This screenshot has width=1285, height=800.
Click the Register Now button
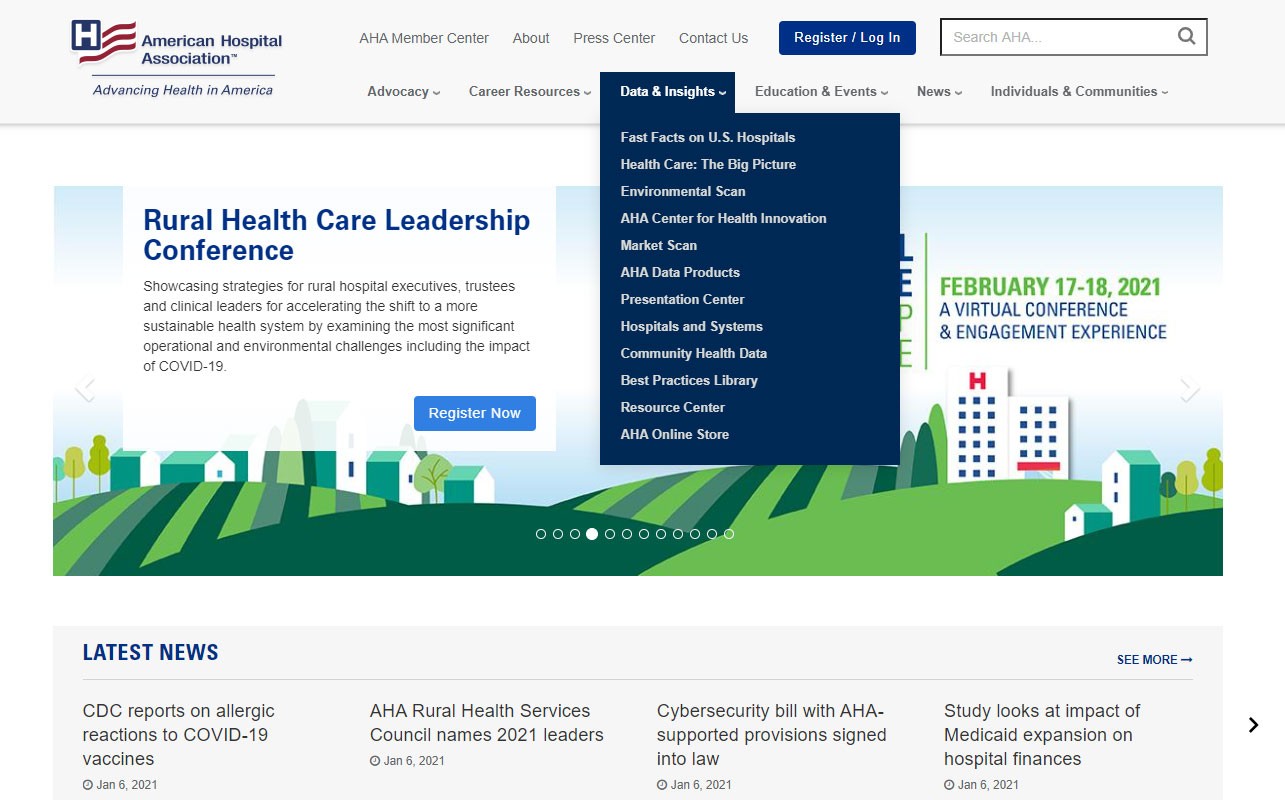point(475,413)
